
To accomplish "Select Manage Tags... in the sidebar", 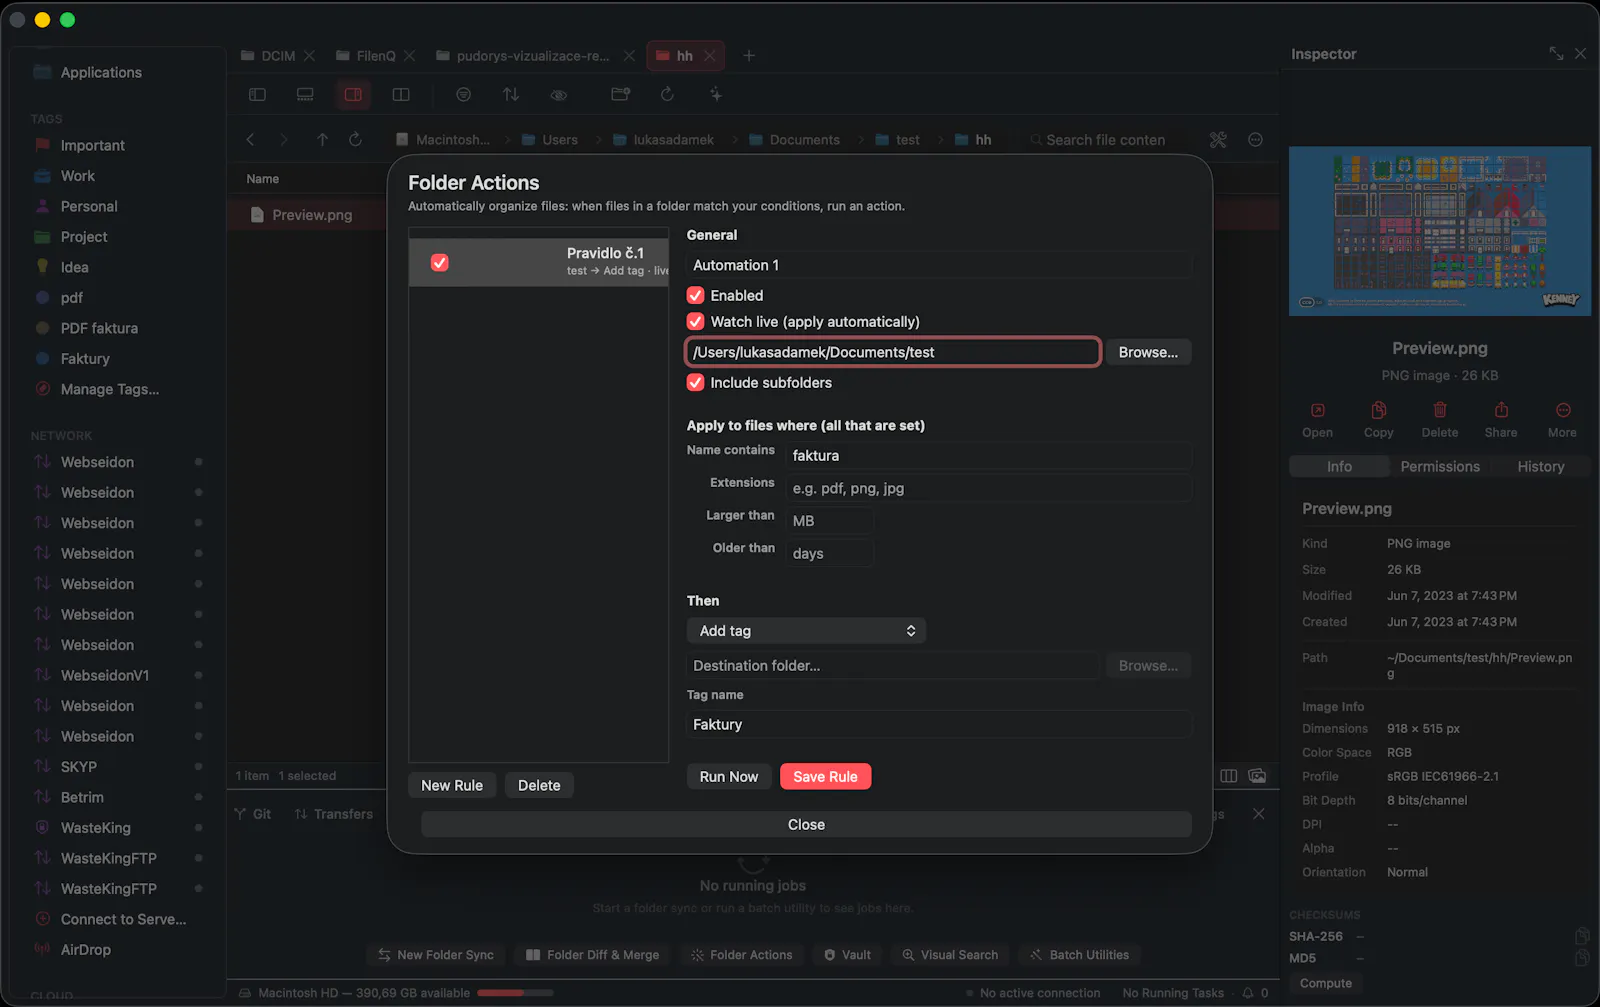I will coord(110,389).
